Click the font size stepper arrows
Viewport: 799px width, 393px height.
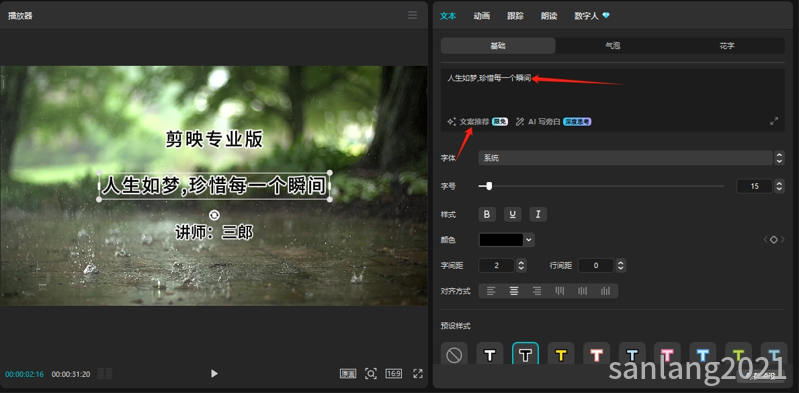point(779,186)
